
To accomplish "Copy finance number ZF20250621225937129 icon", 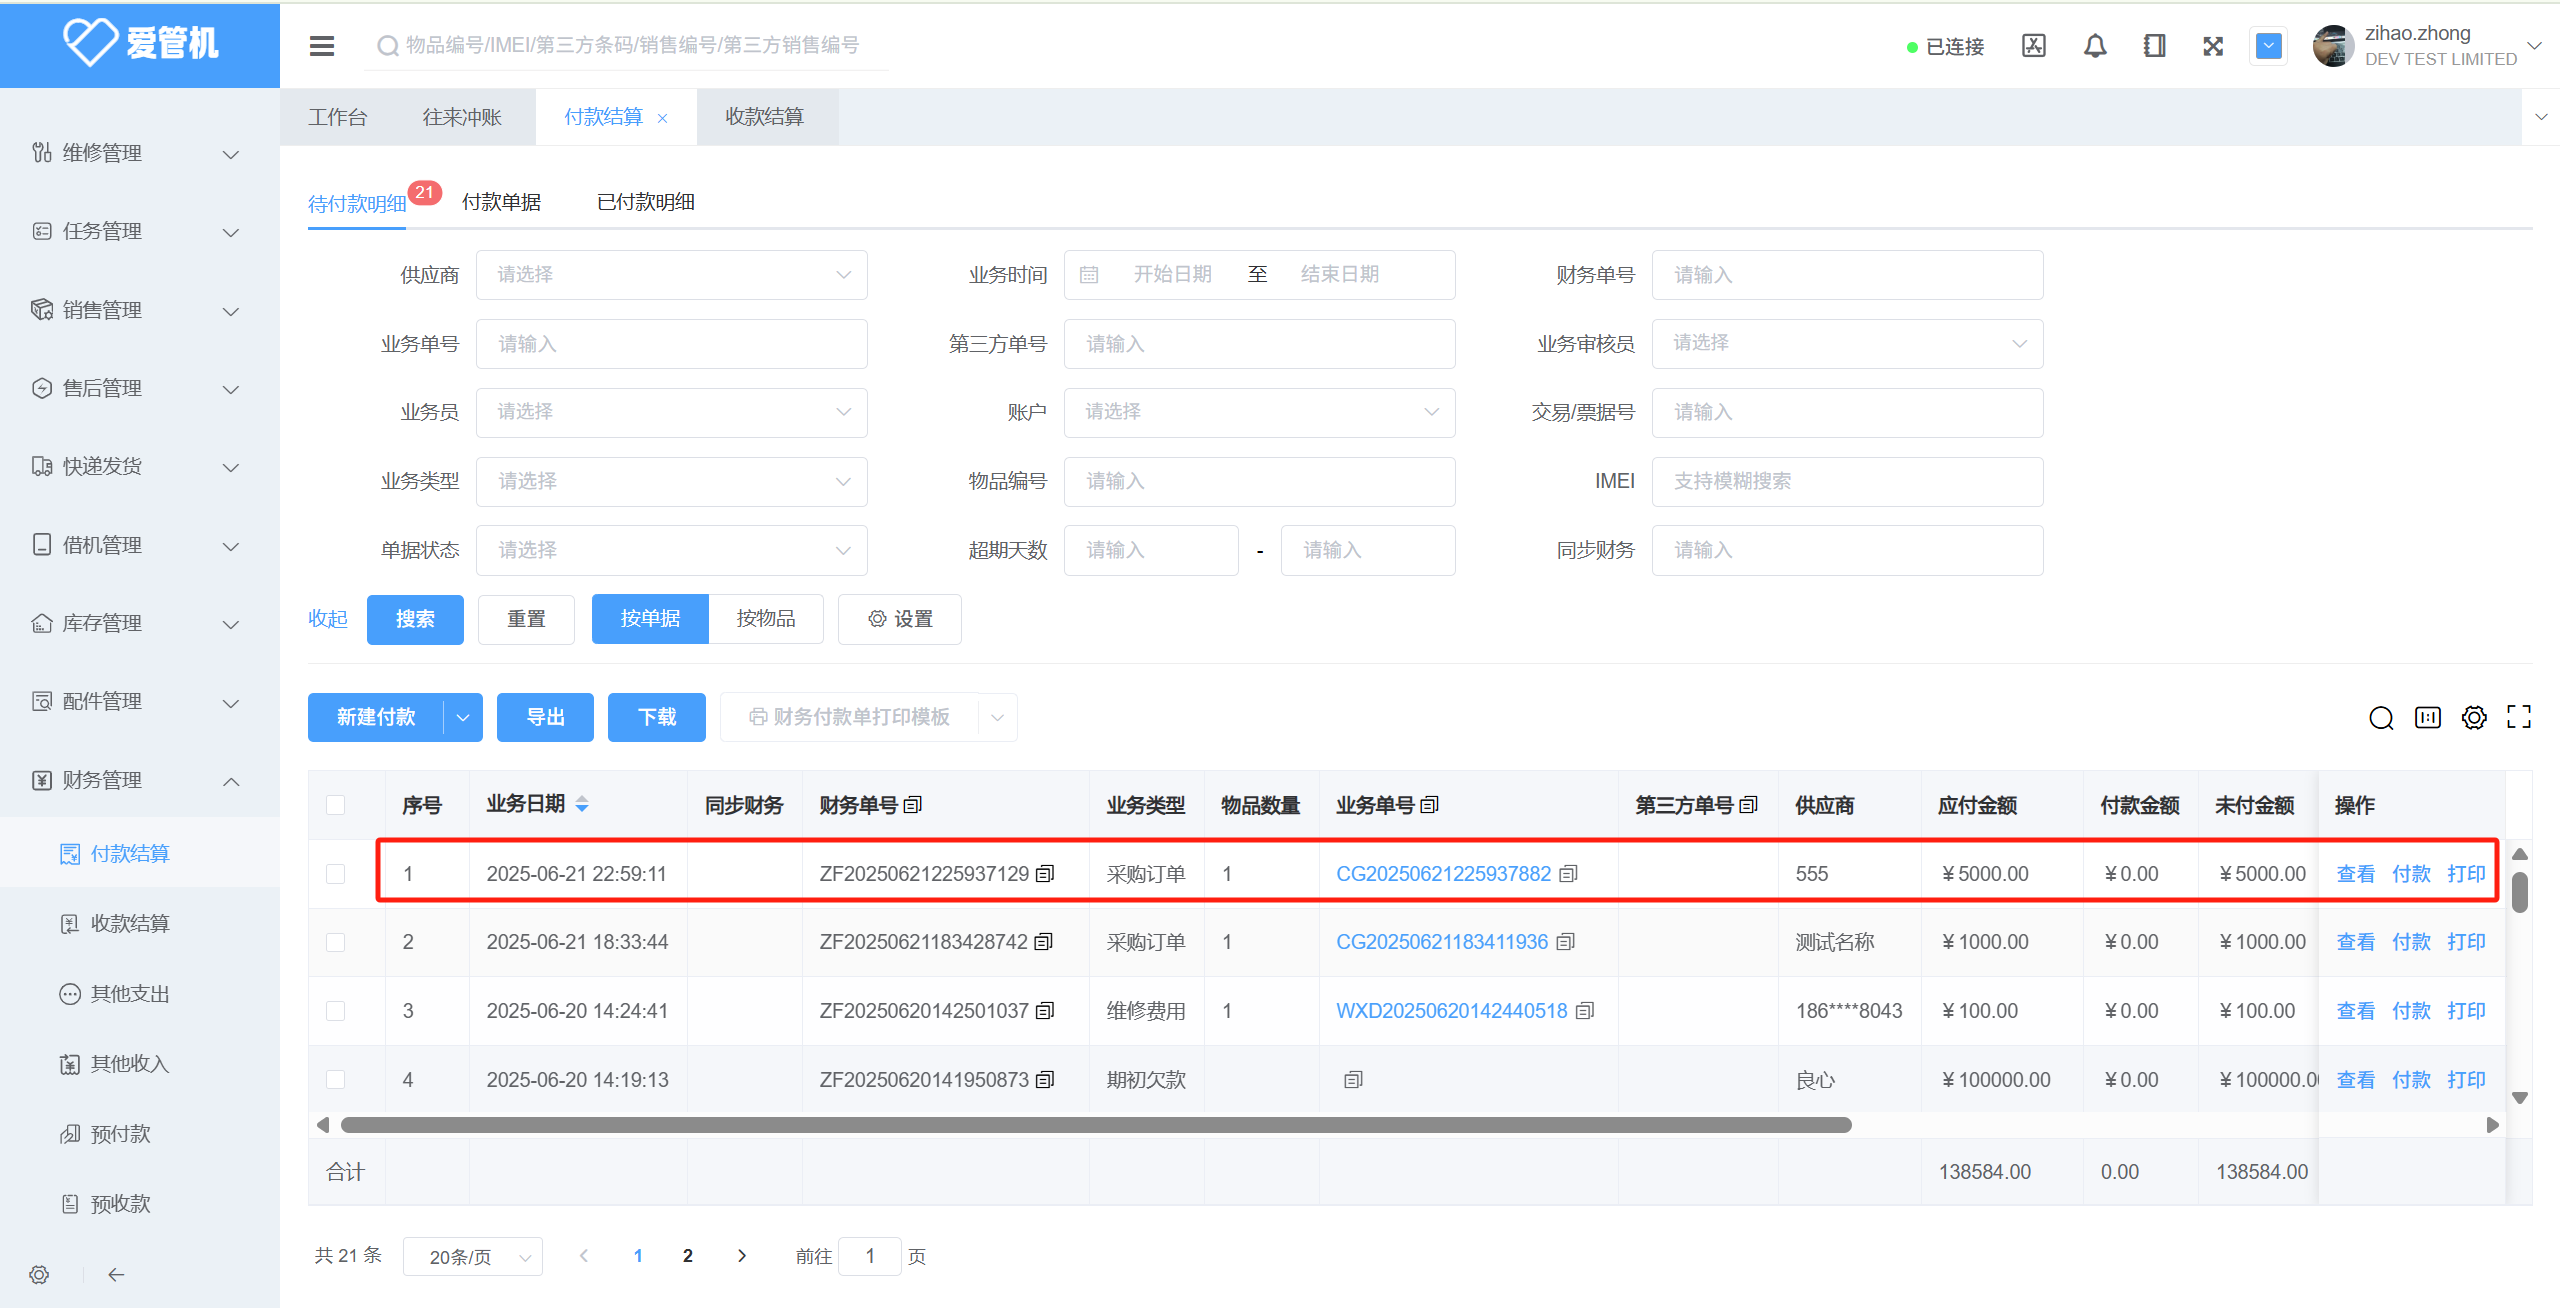I will point(1045,874).
